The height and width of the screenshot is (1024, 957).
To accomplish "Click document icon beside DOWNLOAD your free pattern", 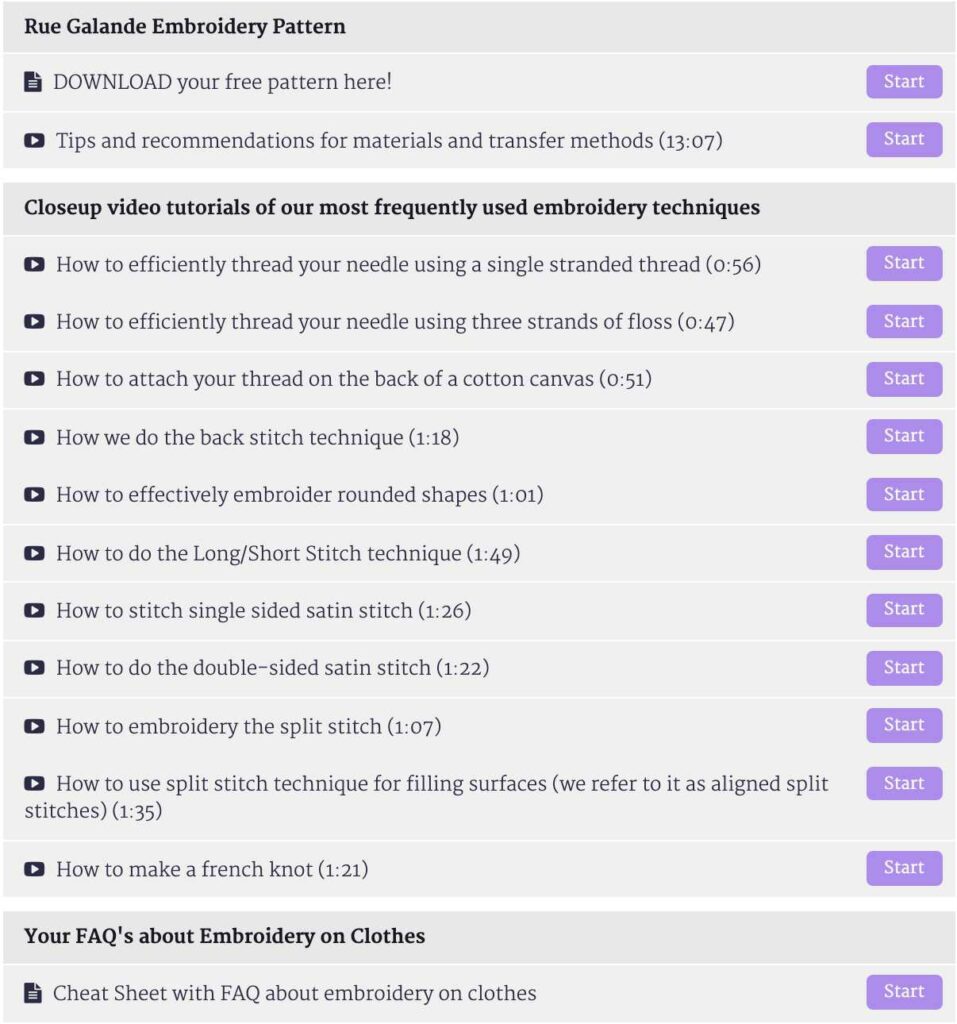I will pyautogui.click(x=33, y=82).
